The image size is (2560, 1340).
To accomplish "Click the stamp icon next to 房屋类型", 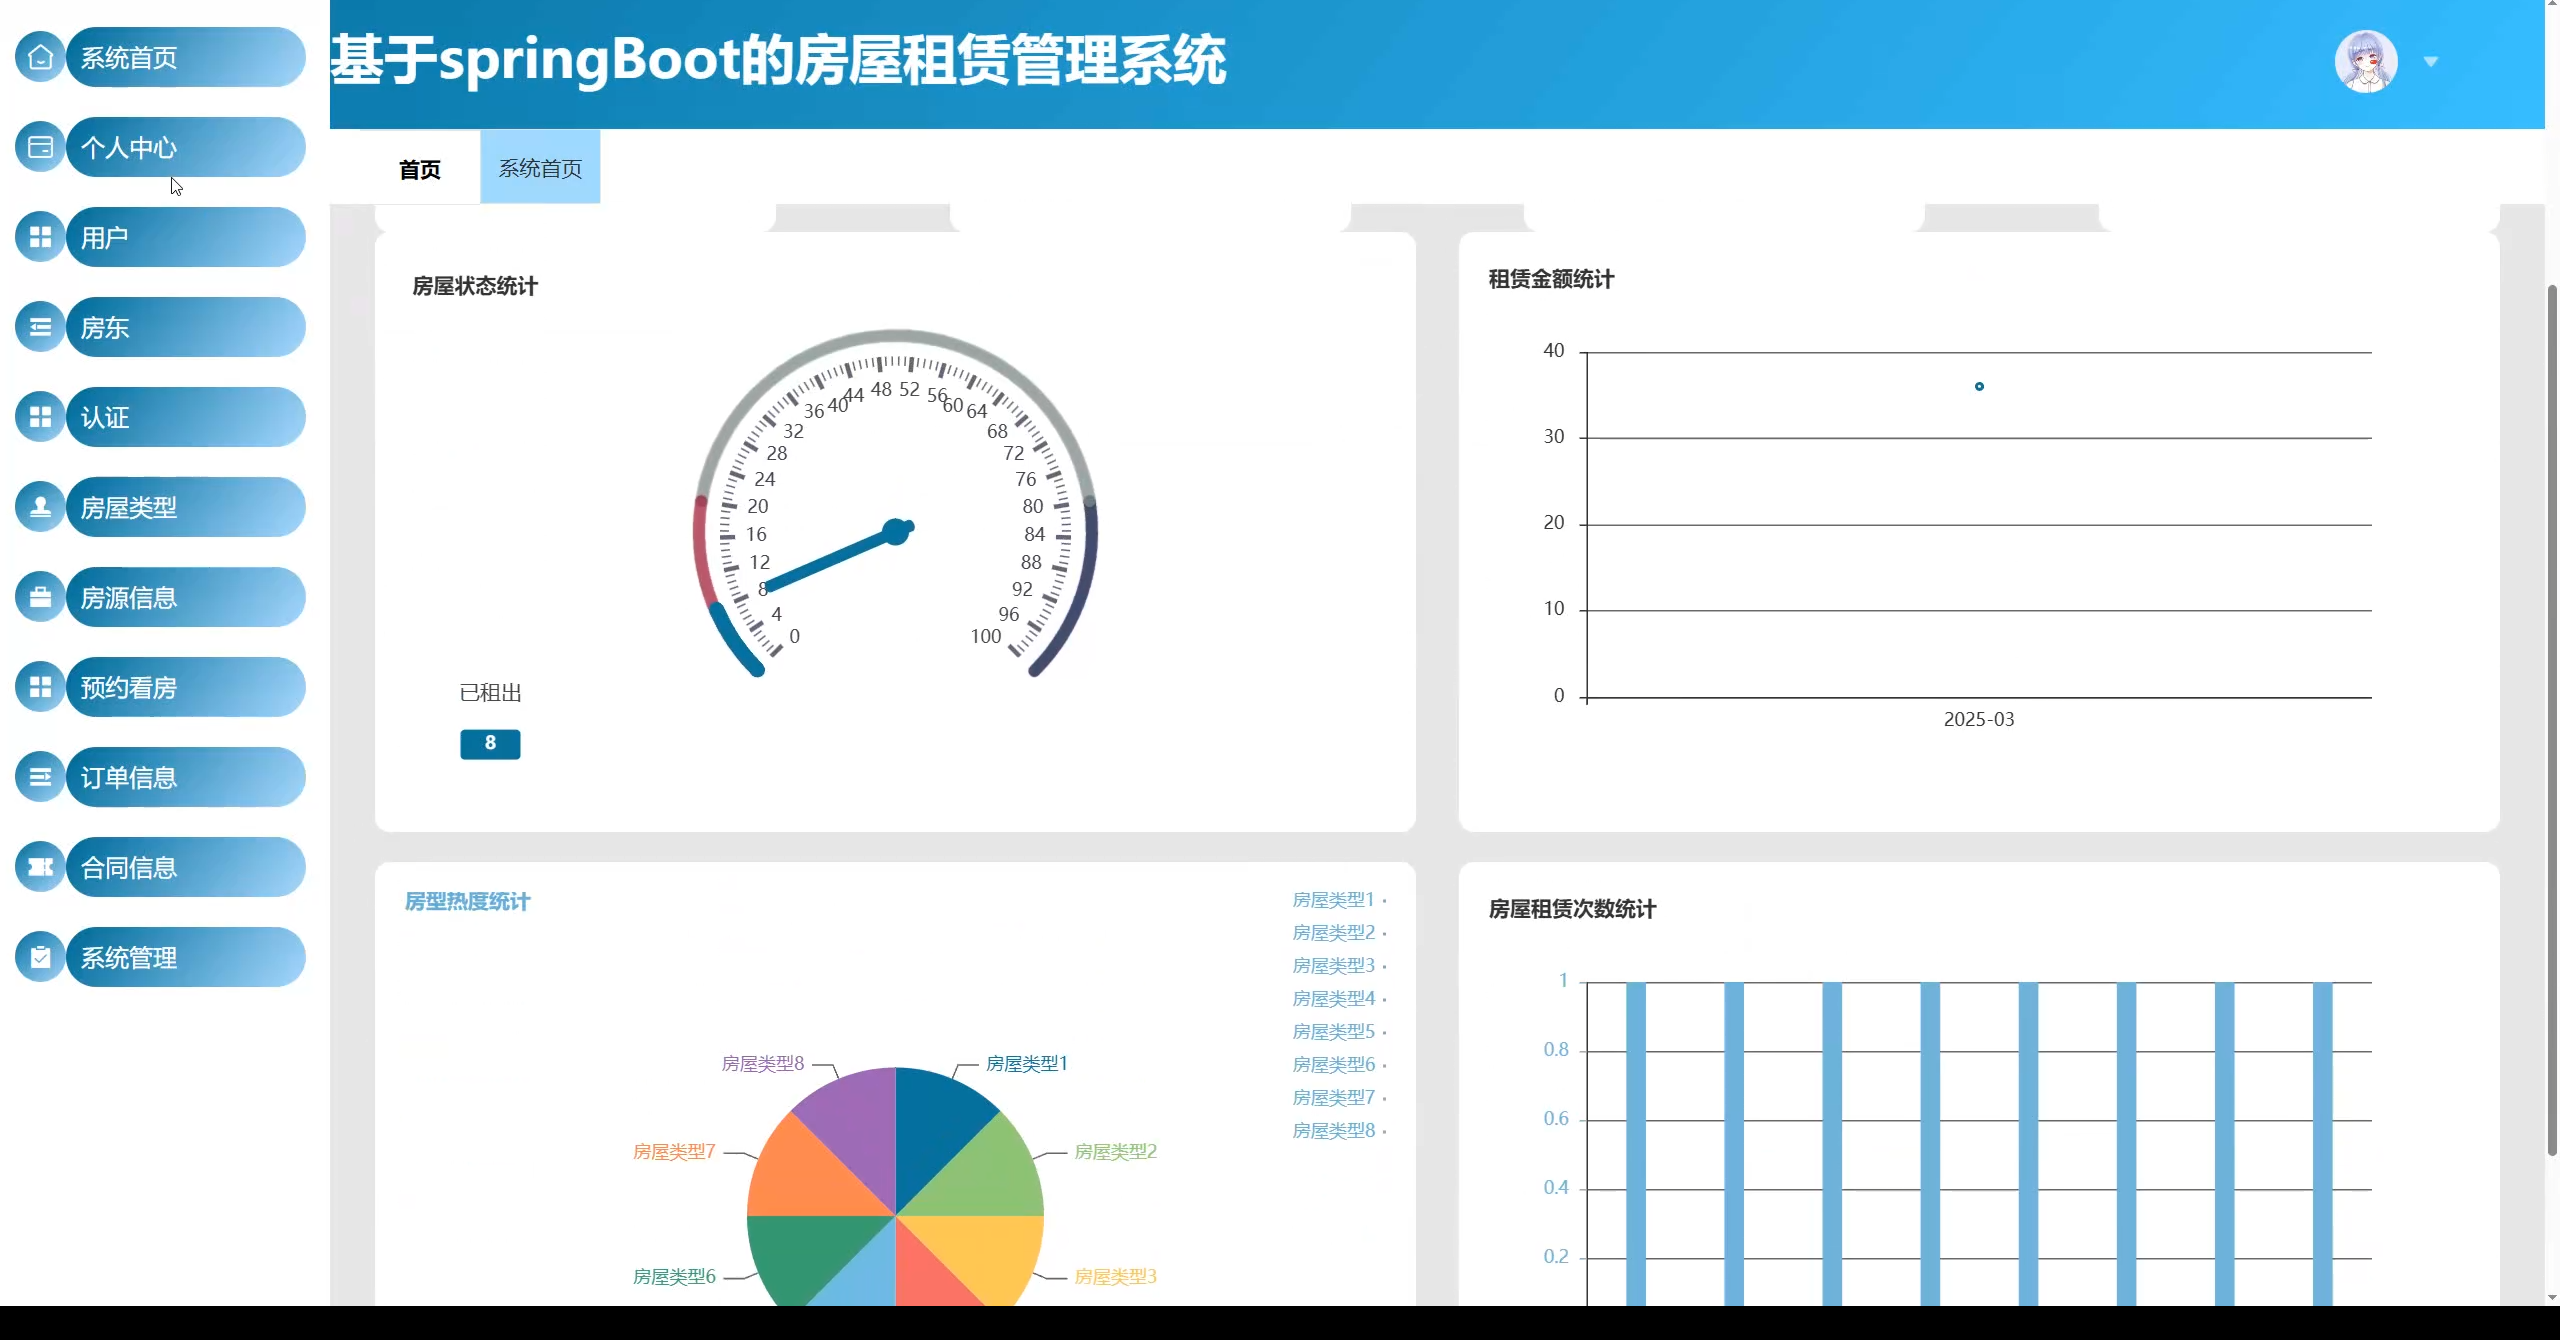I will click(40, 507).
